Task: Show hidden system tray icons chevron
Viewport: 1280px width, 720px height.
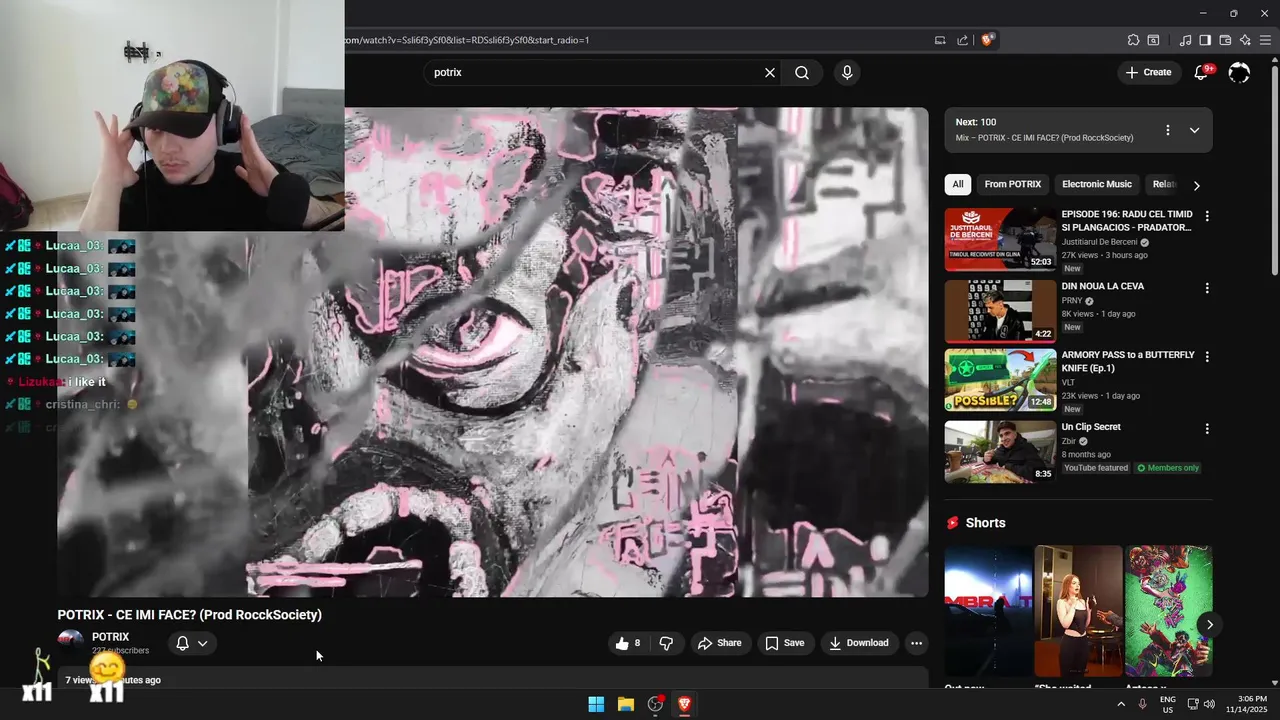Action: click(x=1121, y=704)
